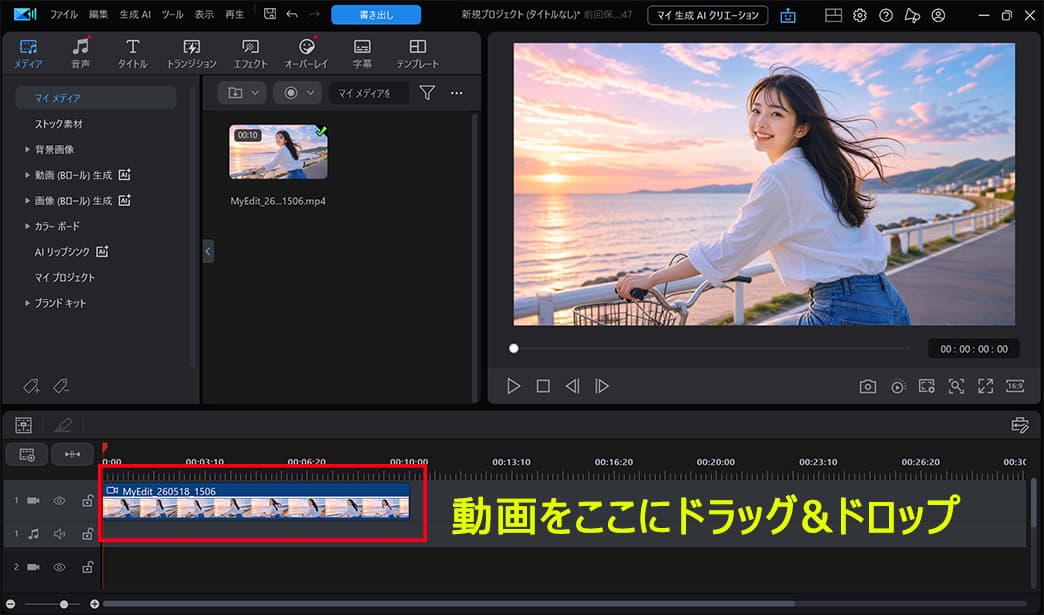Click the preview zoom fit icon
Image resolution: width=1044 pixels, height=615 pixels.
coord(956,386)
